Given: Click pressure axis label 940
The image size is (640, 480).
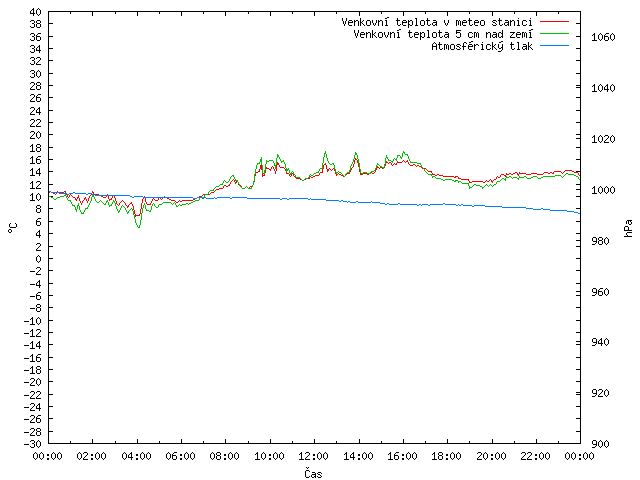Looking at the screenshot, I should 600,342.
